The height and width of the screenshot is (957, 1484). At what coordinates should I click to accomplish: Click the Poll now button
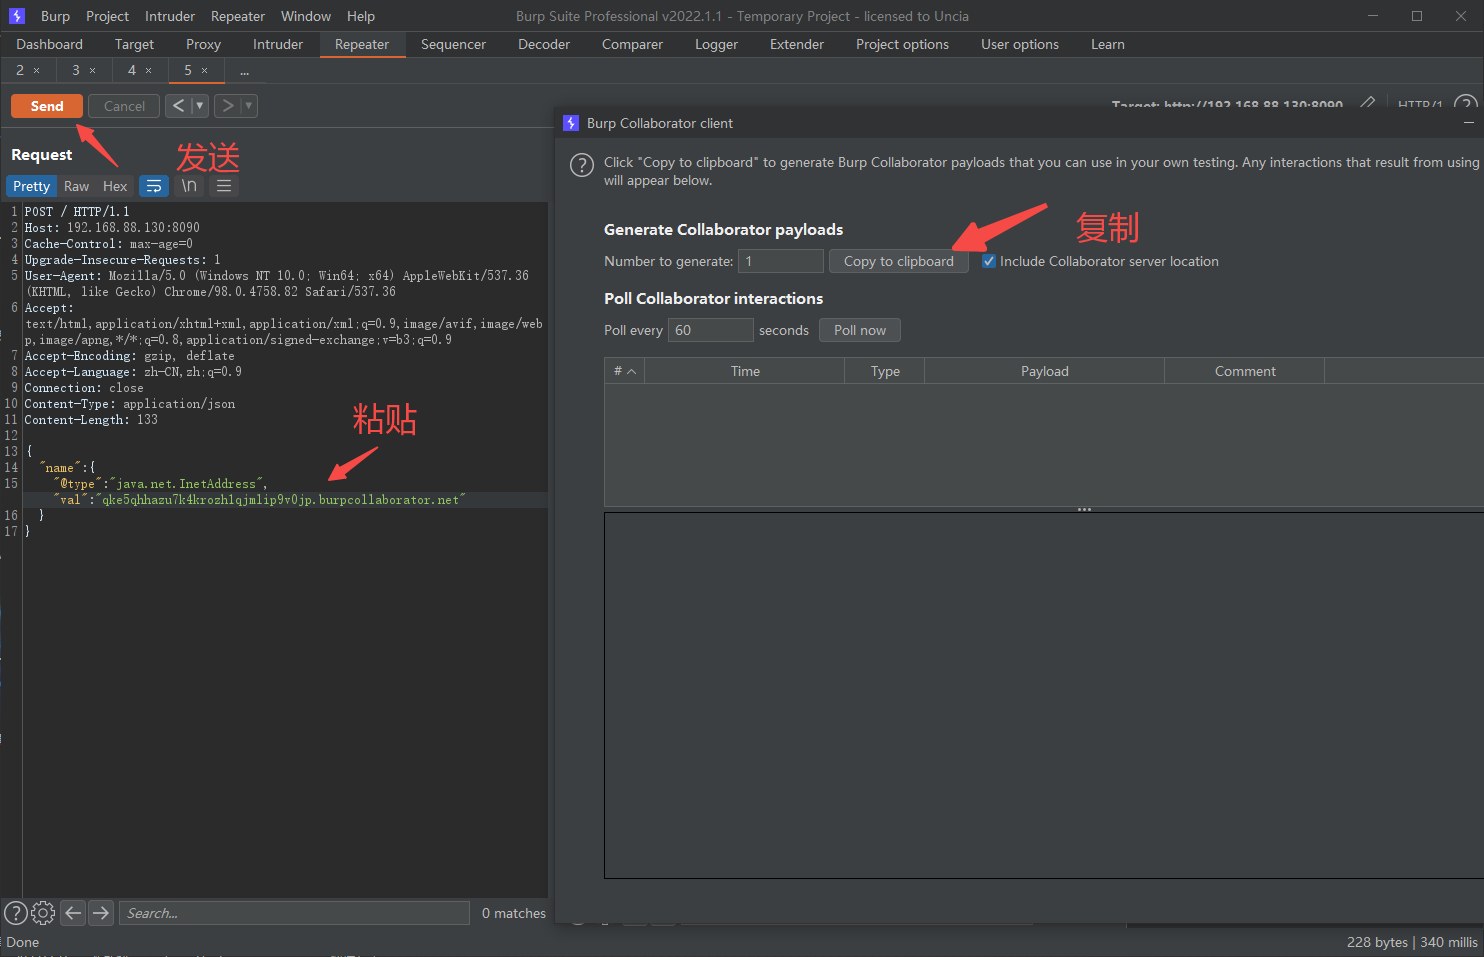860,330
